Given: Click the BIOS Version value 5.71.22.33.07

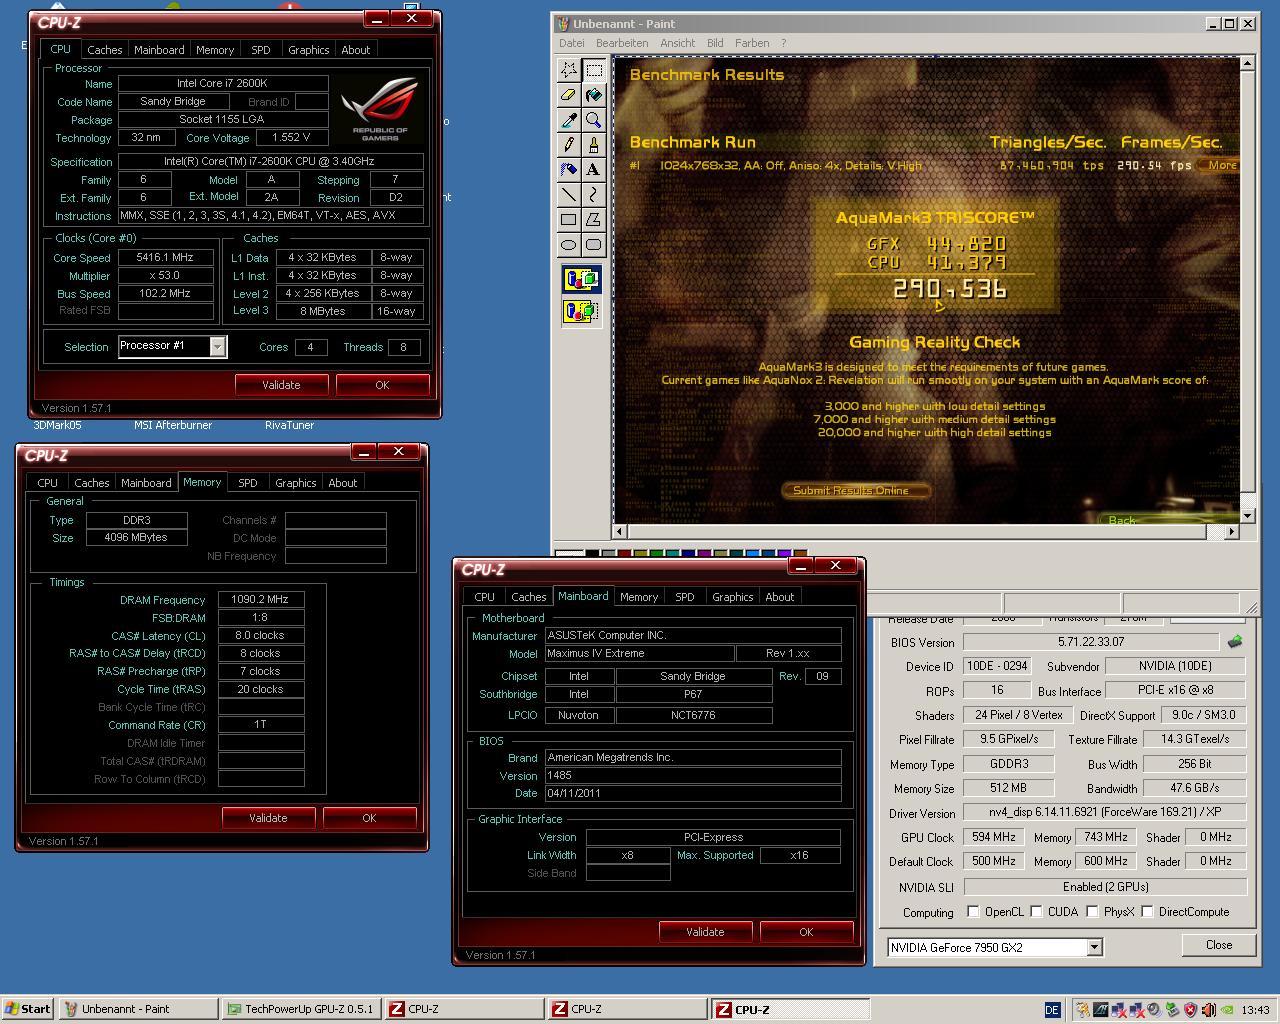Looking at the screenshot, I should click(x=1090, y=642).
